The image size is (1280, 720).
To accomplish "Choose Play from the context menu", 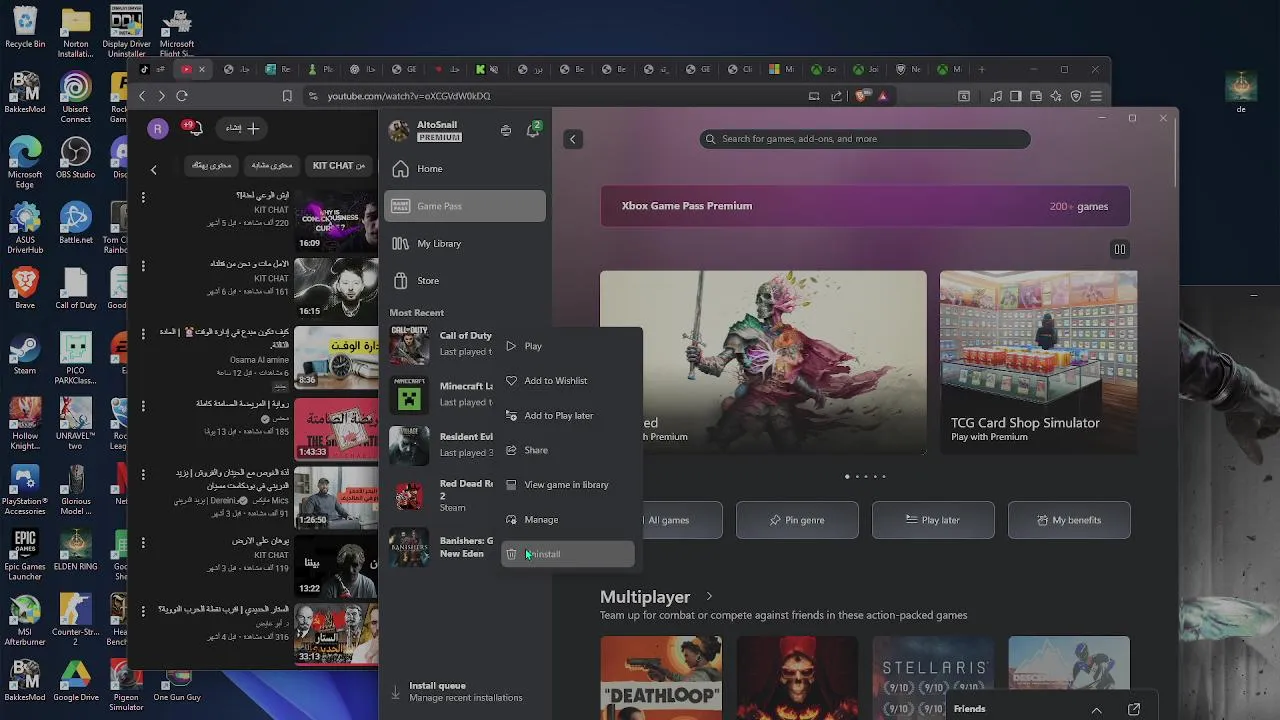I will 567,346.
